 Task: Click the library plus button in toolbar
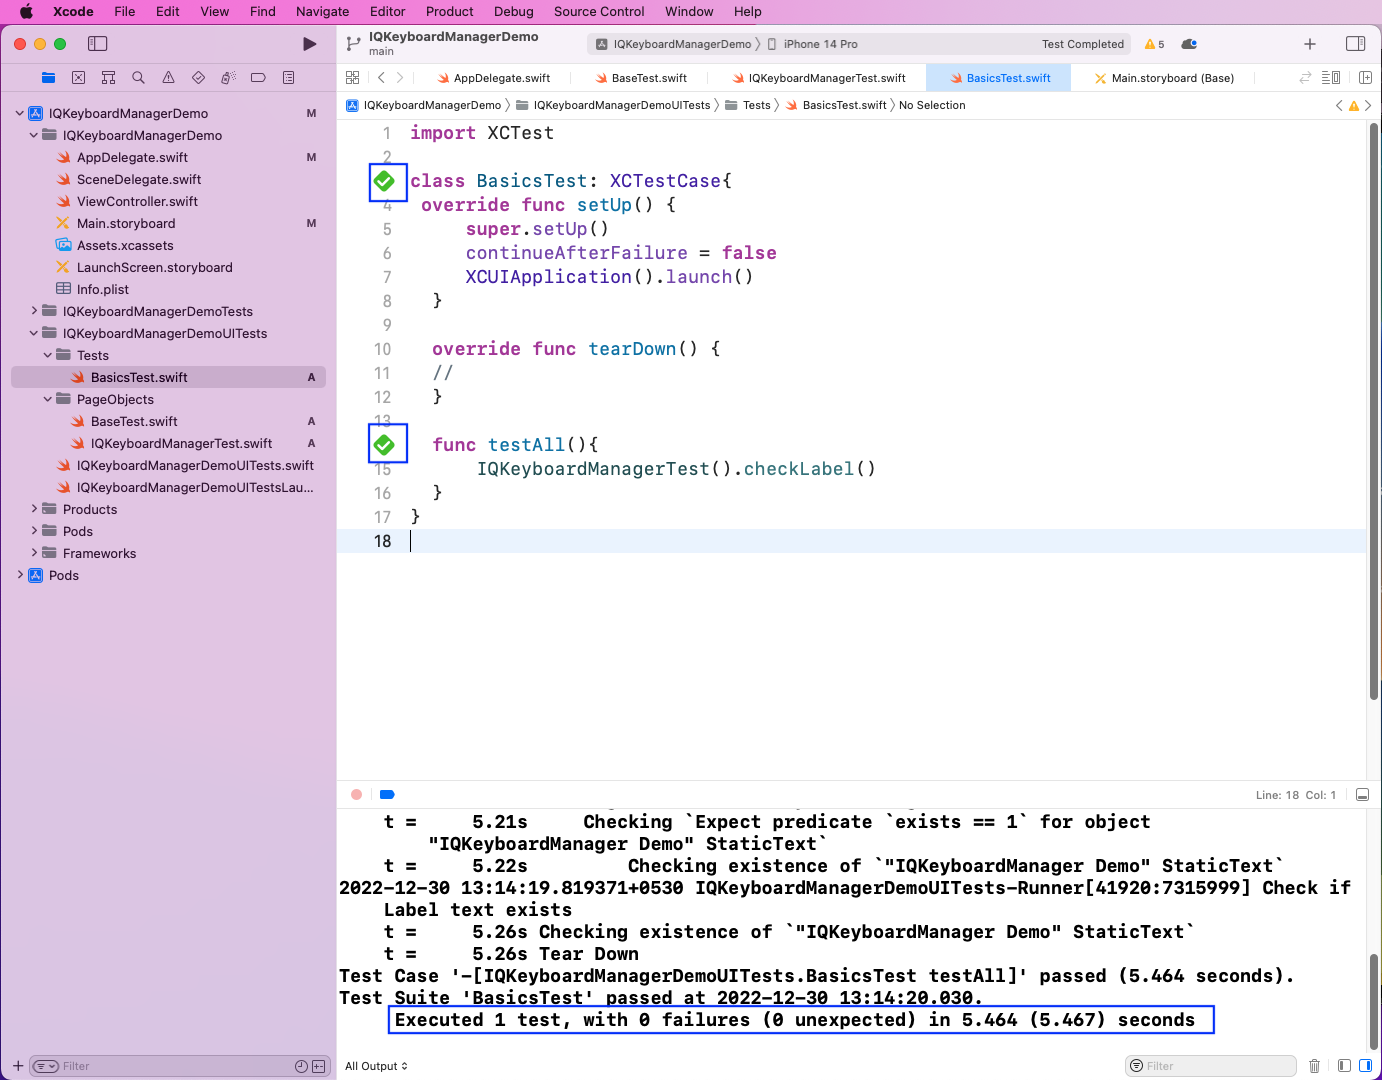click(1310, 44)
